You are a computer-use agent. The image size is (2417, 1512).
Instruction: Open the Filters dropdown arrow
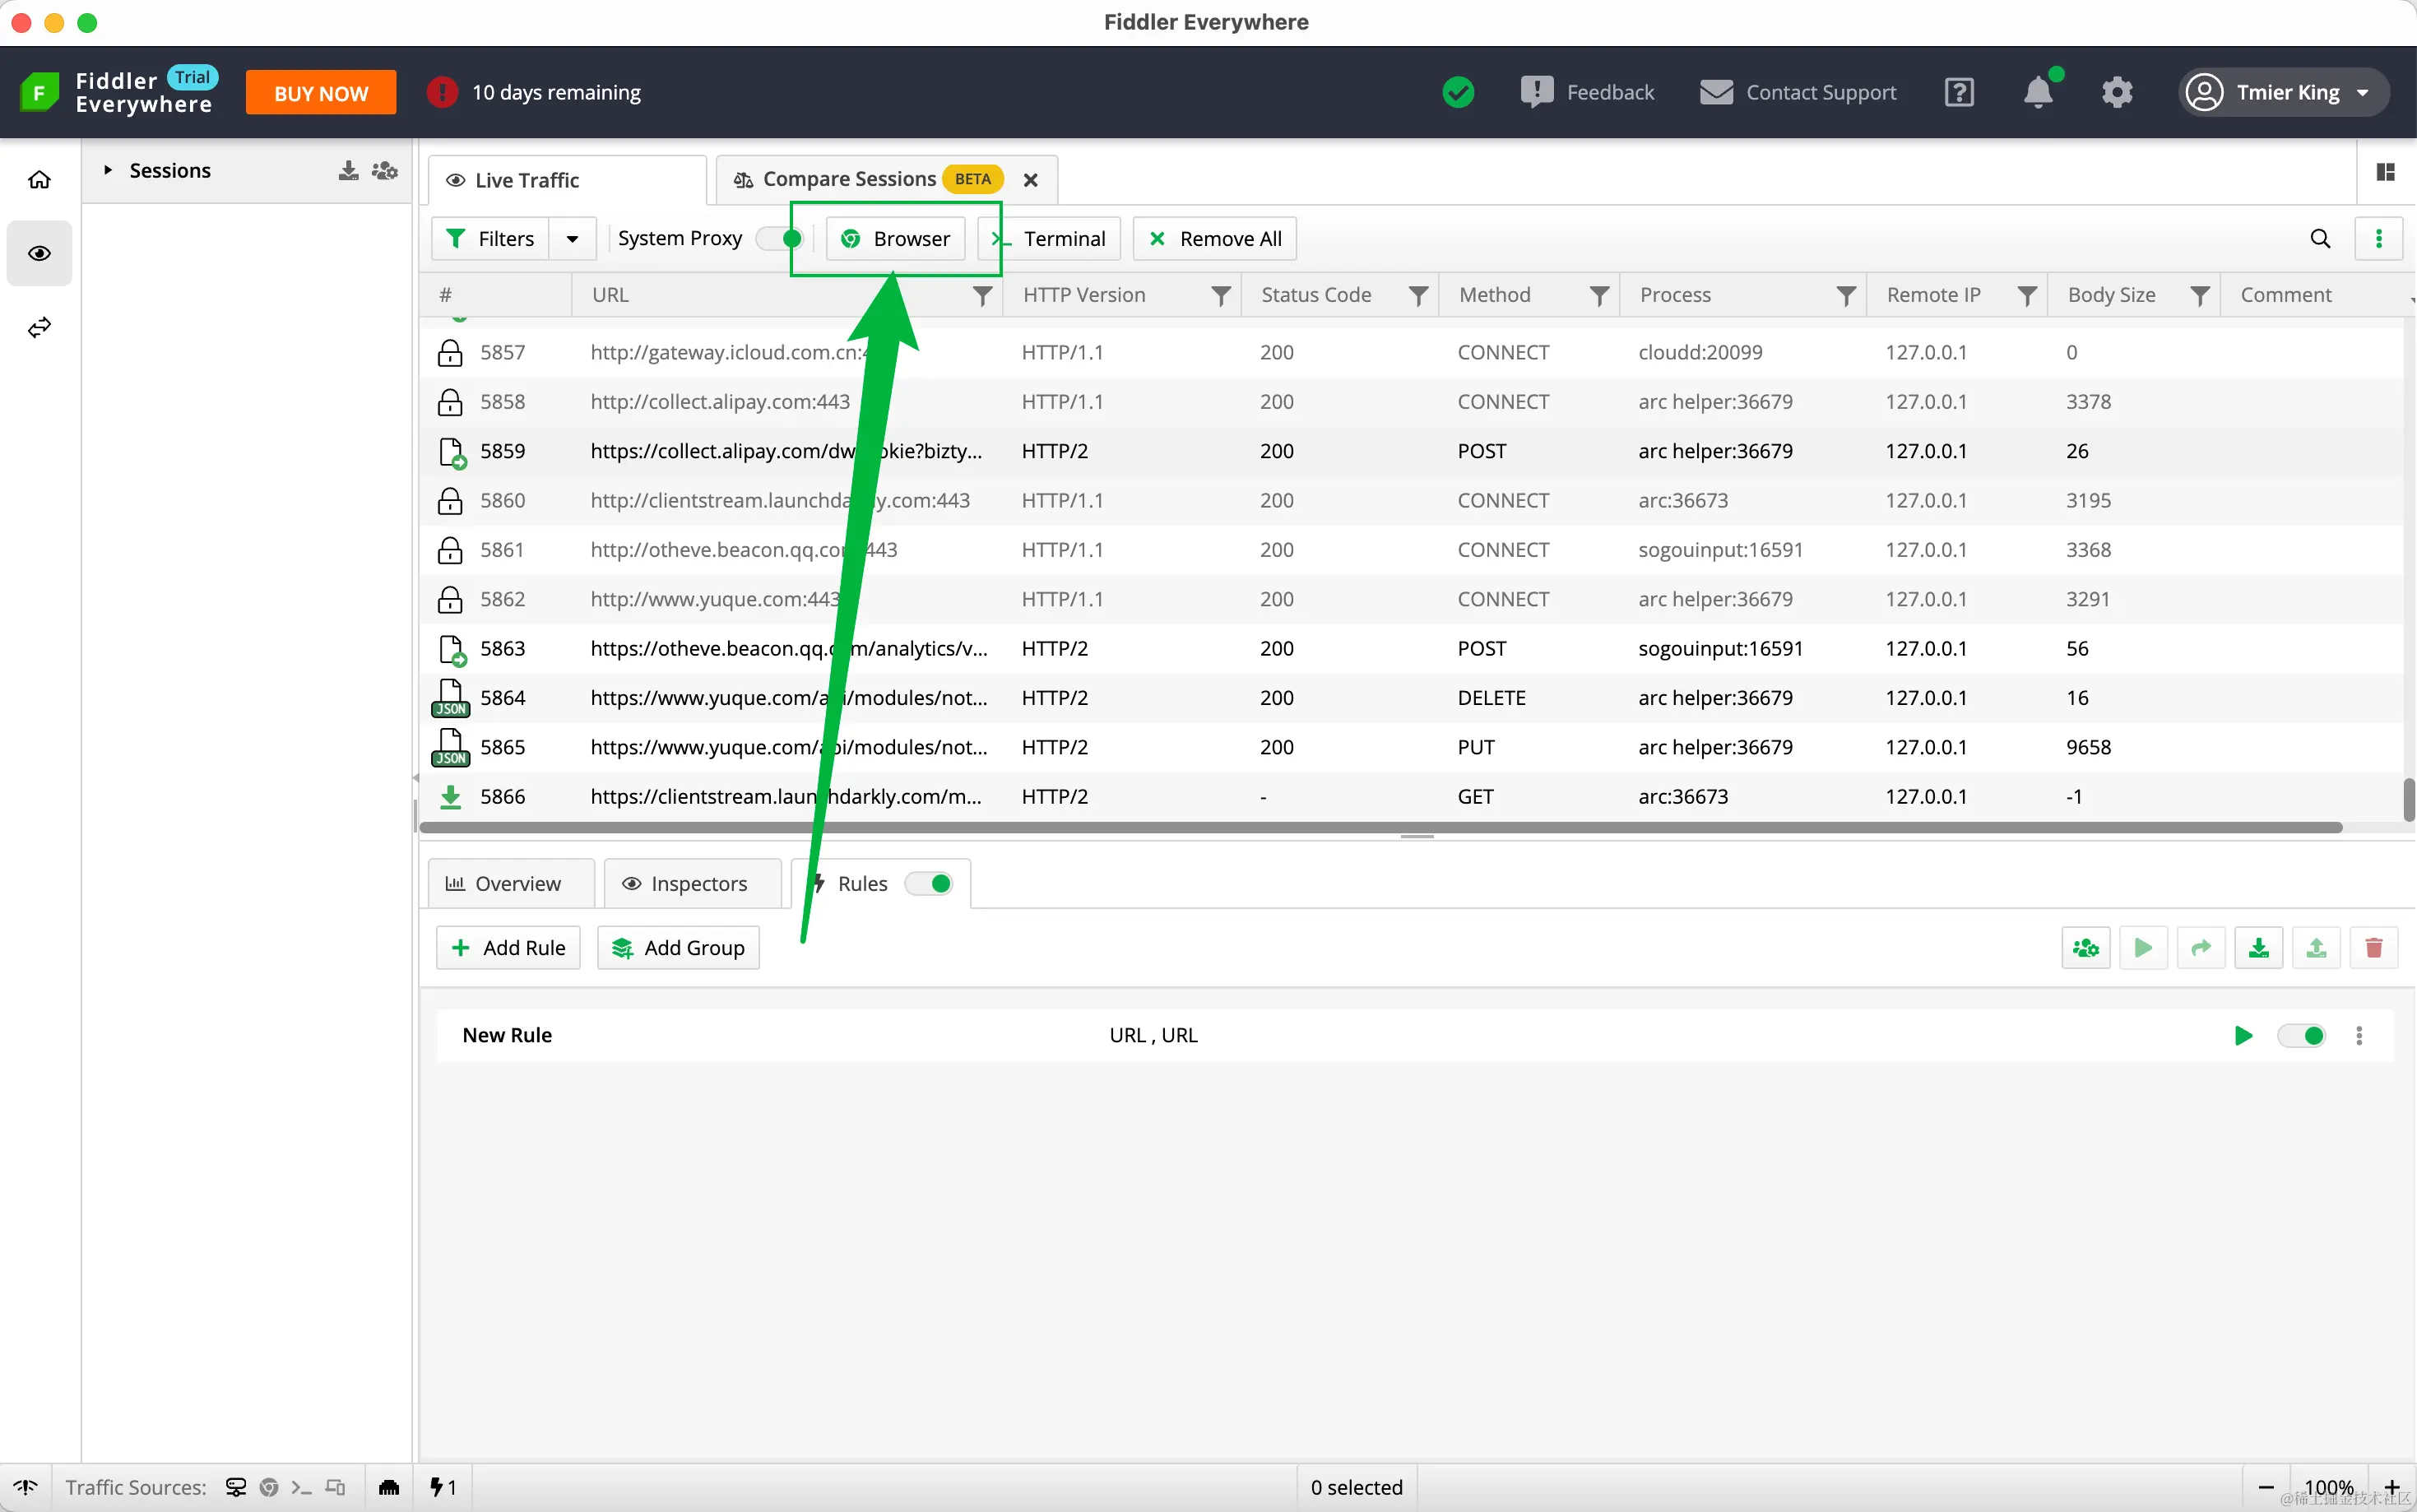[572, 238]
